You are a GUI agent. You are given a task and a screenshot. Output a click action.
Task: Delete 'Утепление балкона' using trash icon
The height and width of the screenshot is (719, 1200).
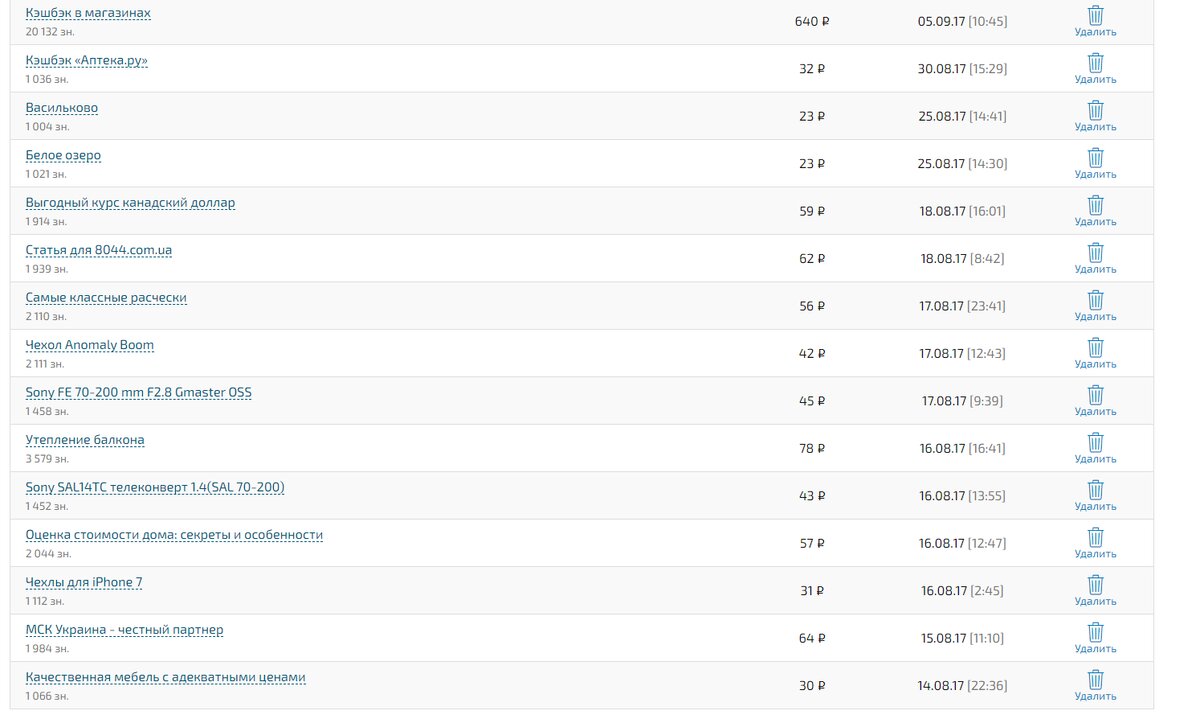[1095, 442]
